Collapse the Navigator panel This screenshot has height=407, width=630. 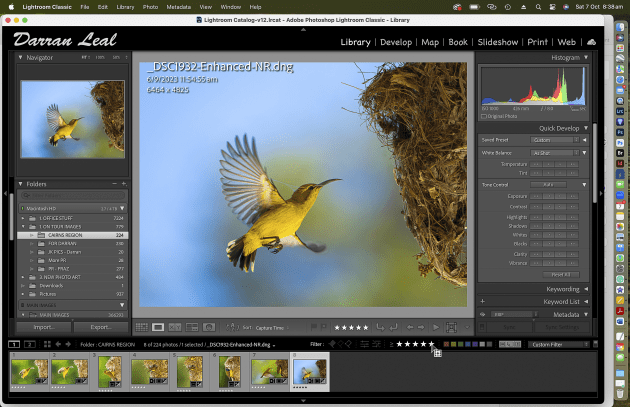[x=20, y=57]
